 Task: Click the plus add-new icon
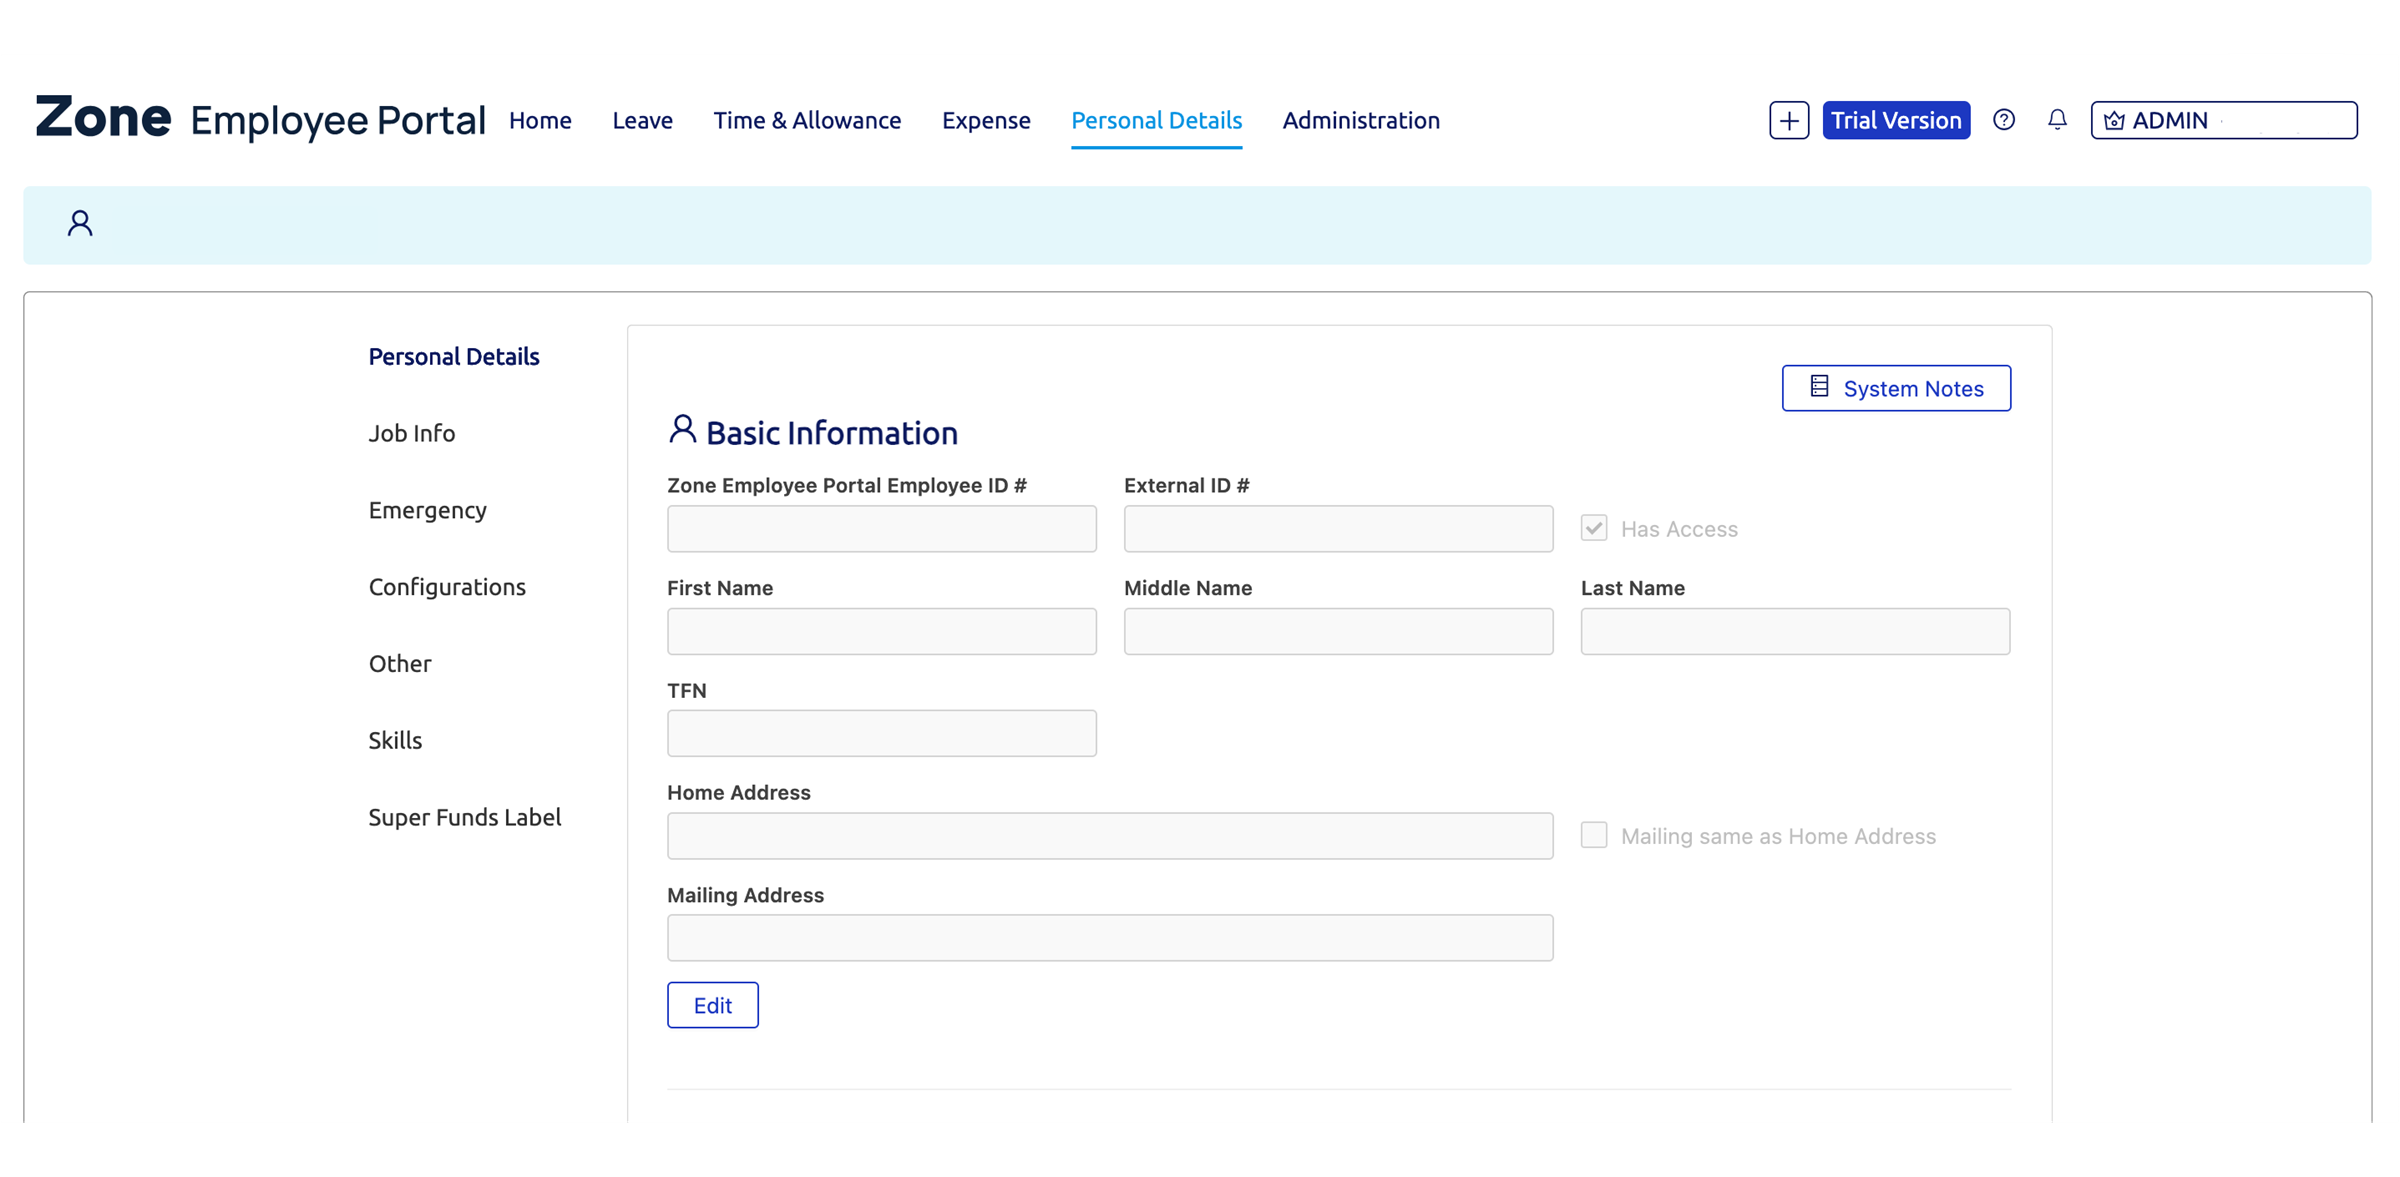(1788, 121)
